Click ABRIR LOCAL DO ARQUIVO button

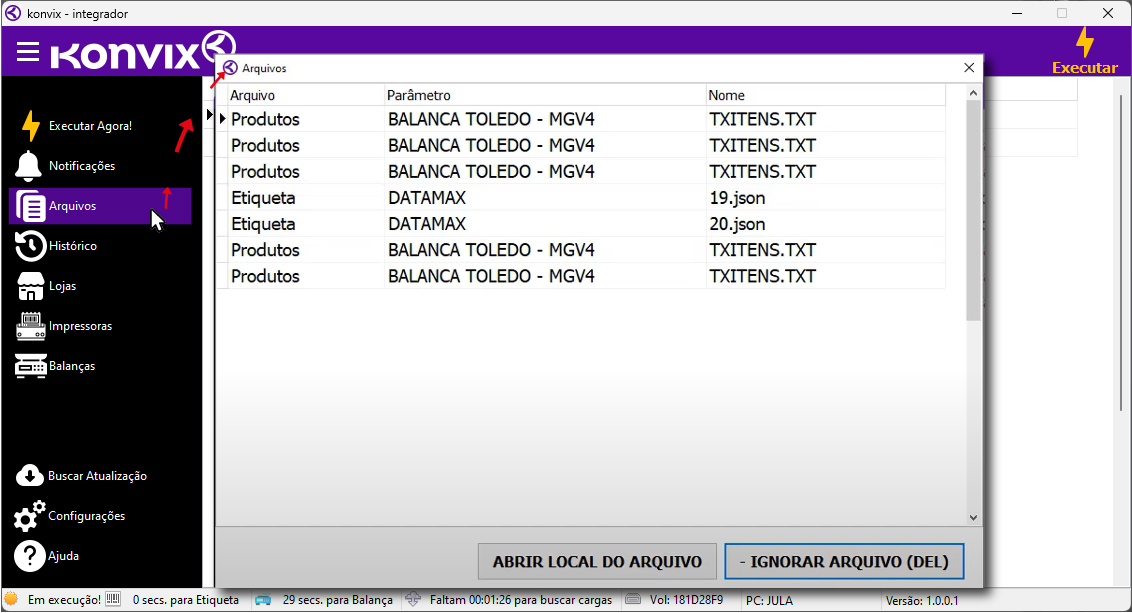pos(597,562)
